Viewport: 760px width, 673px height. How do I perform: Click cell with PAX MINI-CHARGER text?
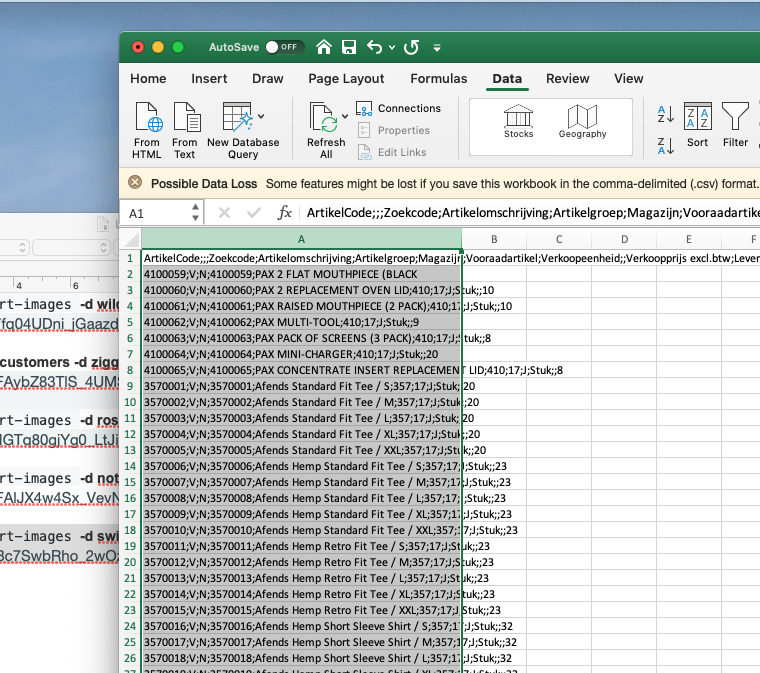pos(301,354)
